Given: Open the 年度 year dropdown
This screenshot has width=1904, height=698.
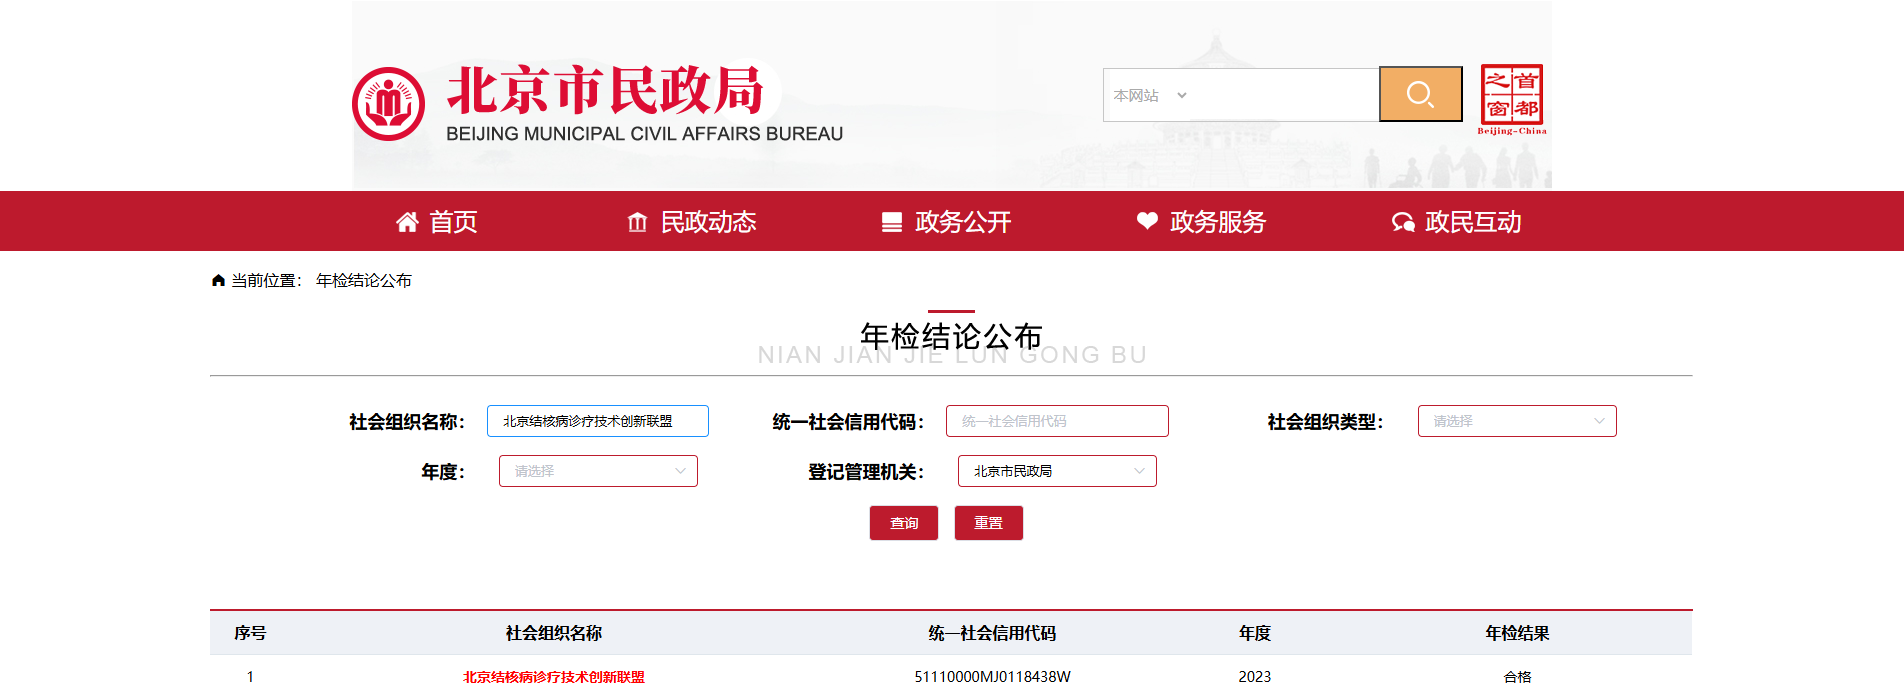Looking at the screenshot, I should click(598, 471).
